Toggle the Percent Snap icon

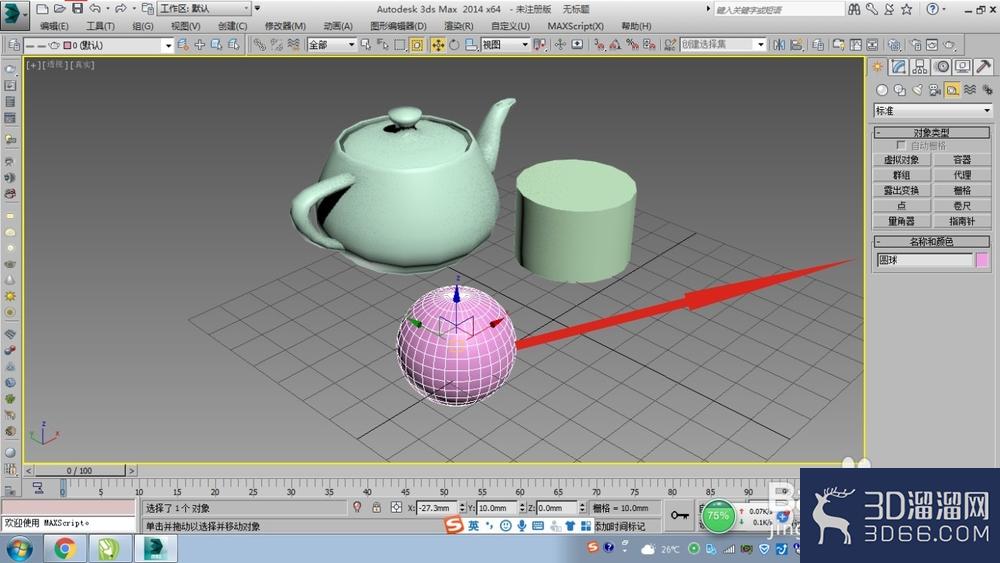tap(632, 45)
